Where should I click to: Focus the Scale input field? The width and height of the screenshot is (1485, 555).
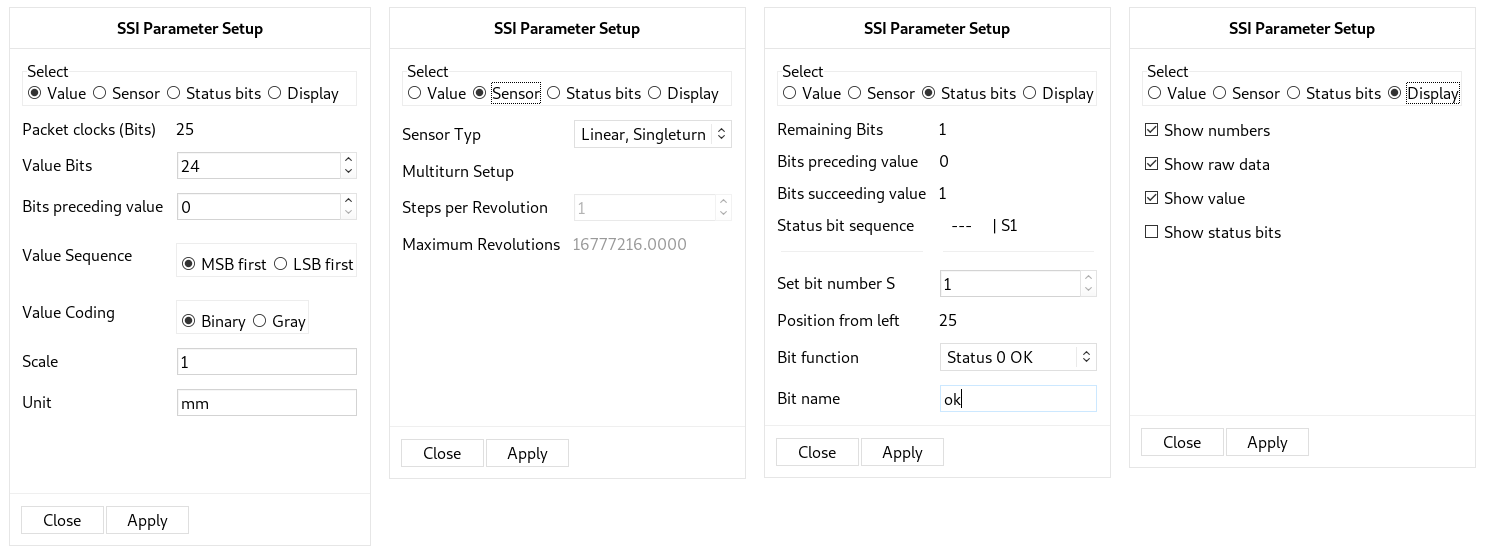[267, 362]
